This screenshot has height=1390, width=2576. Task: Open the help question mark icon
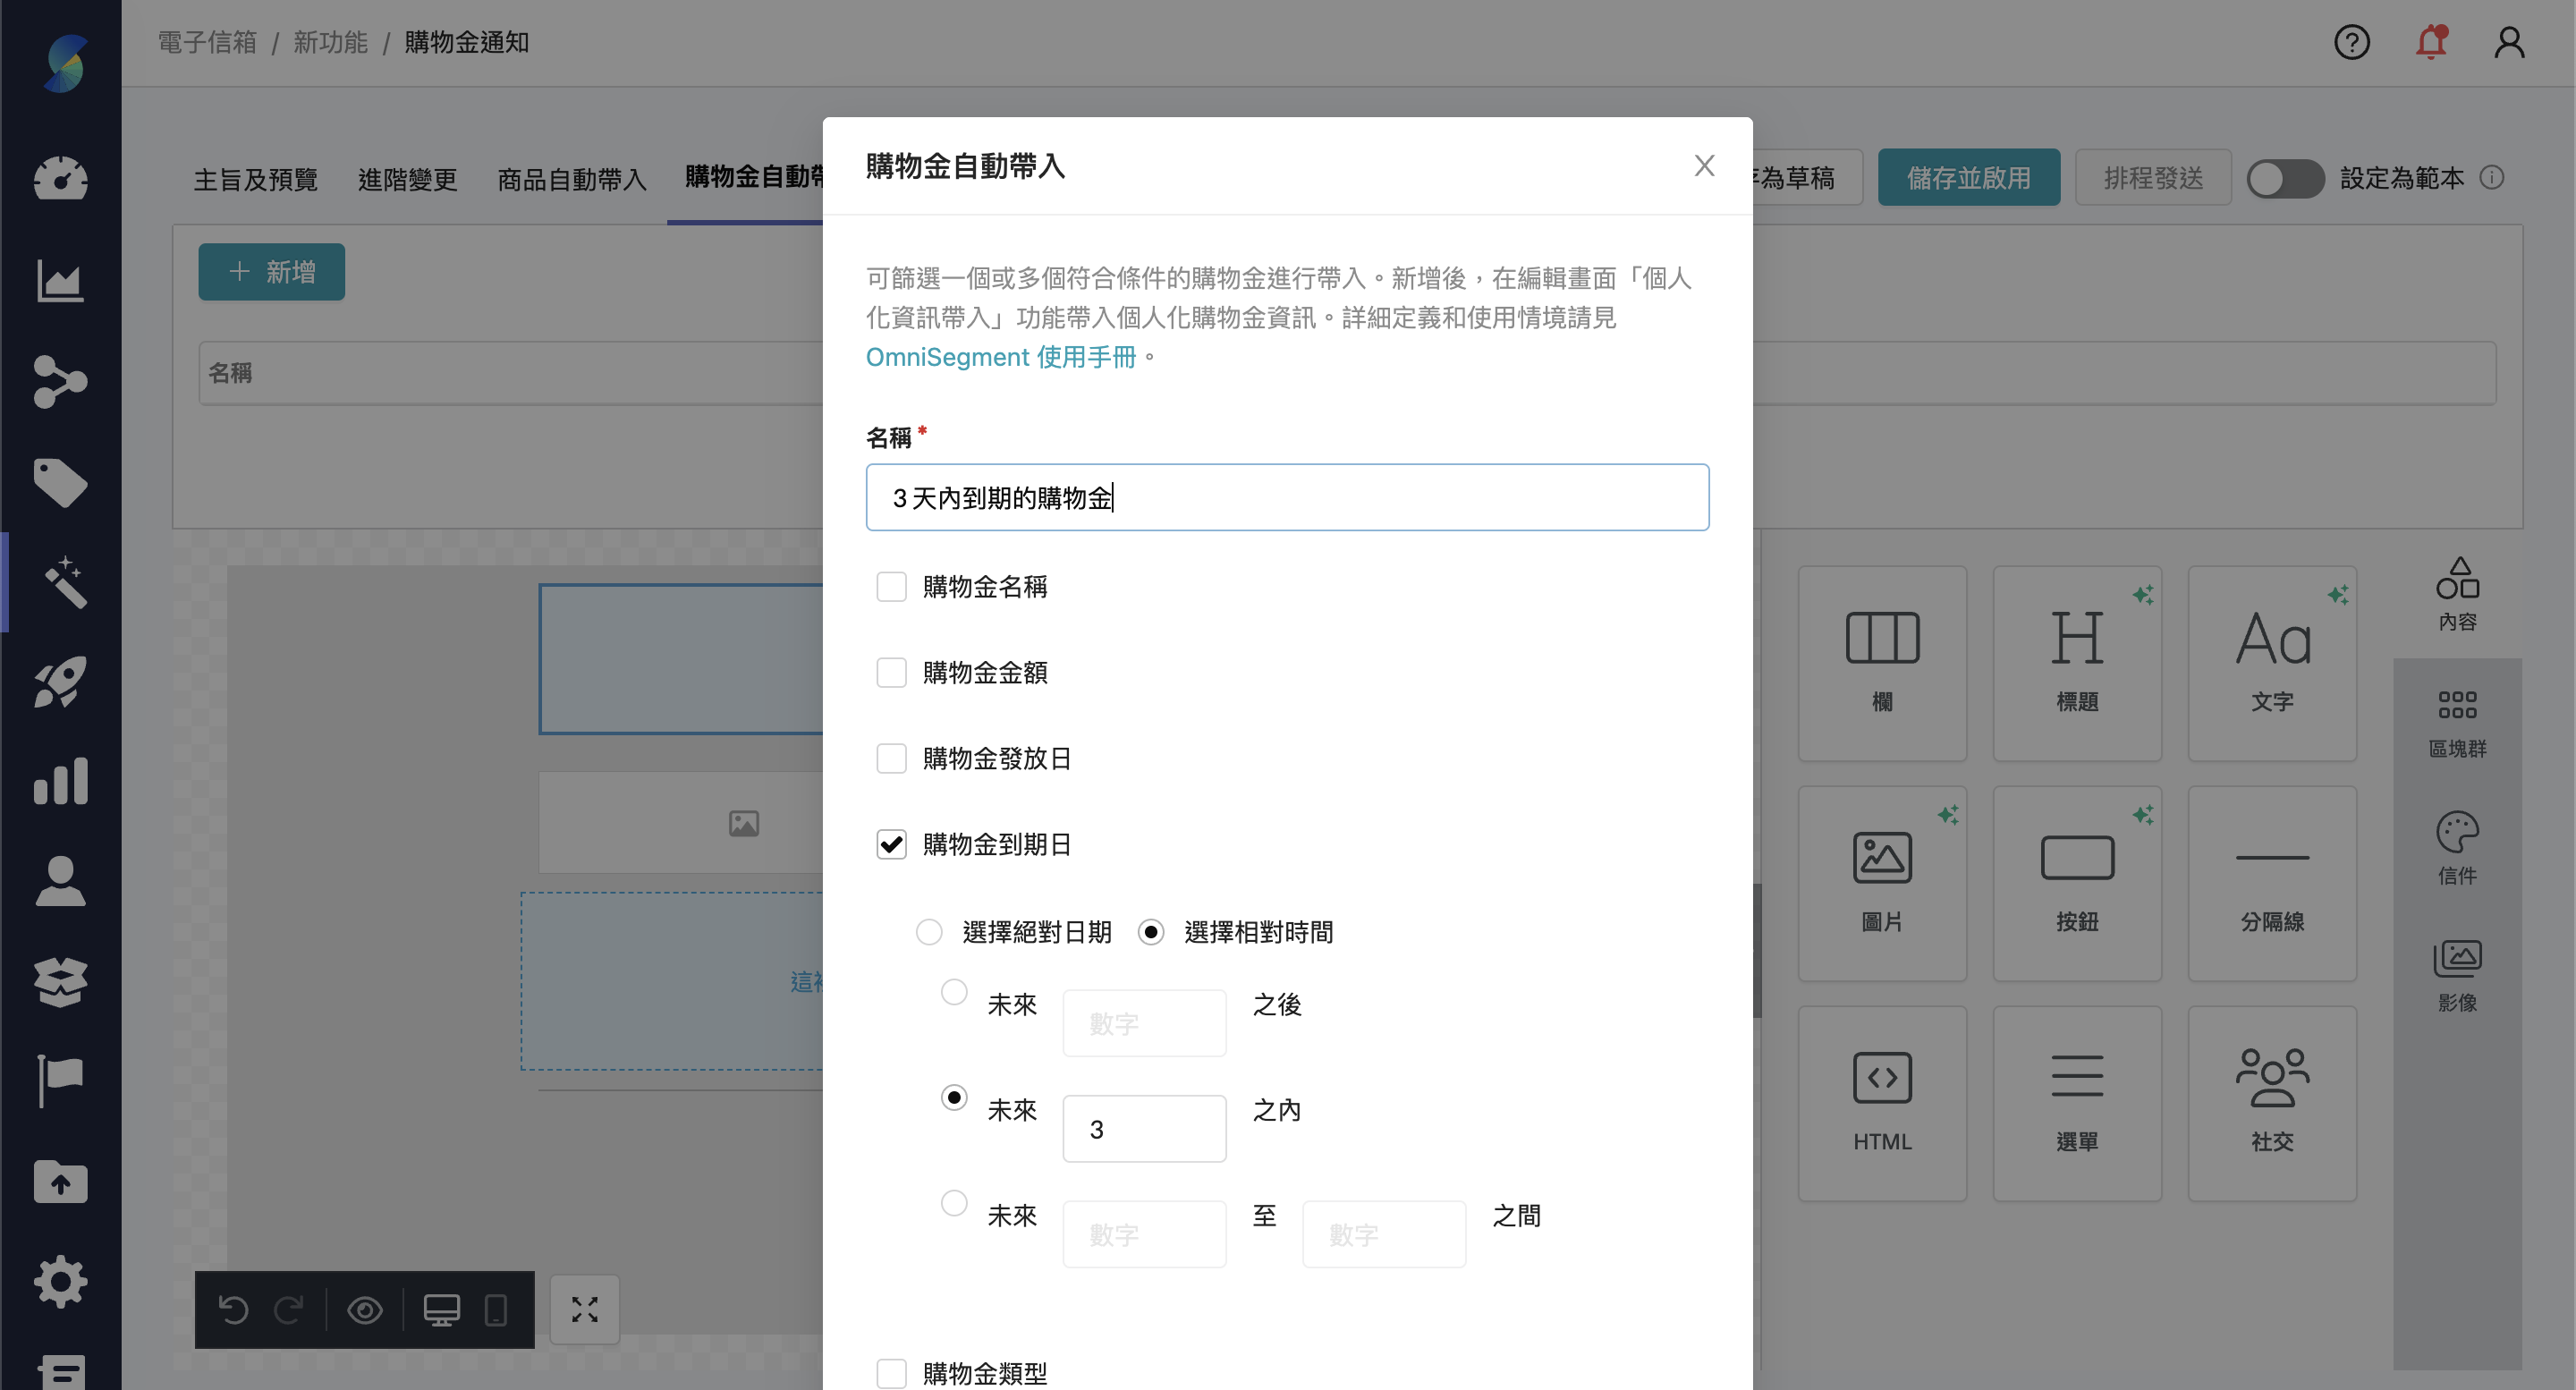(2352, 42)
